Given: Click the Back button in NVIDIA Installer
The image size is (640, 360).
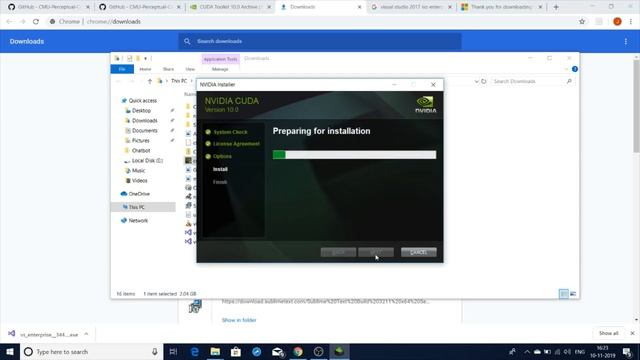Looking at the screenshot, I should [338, 252].
